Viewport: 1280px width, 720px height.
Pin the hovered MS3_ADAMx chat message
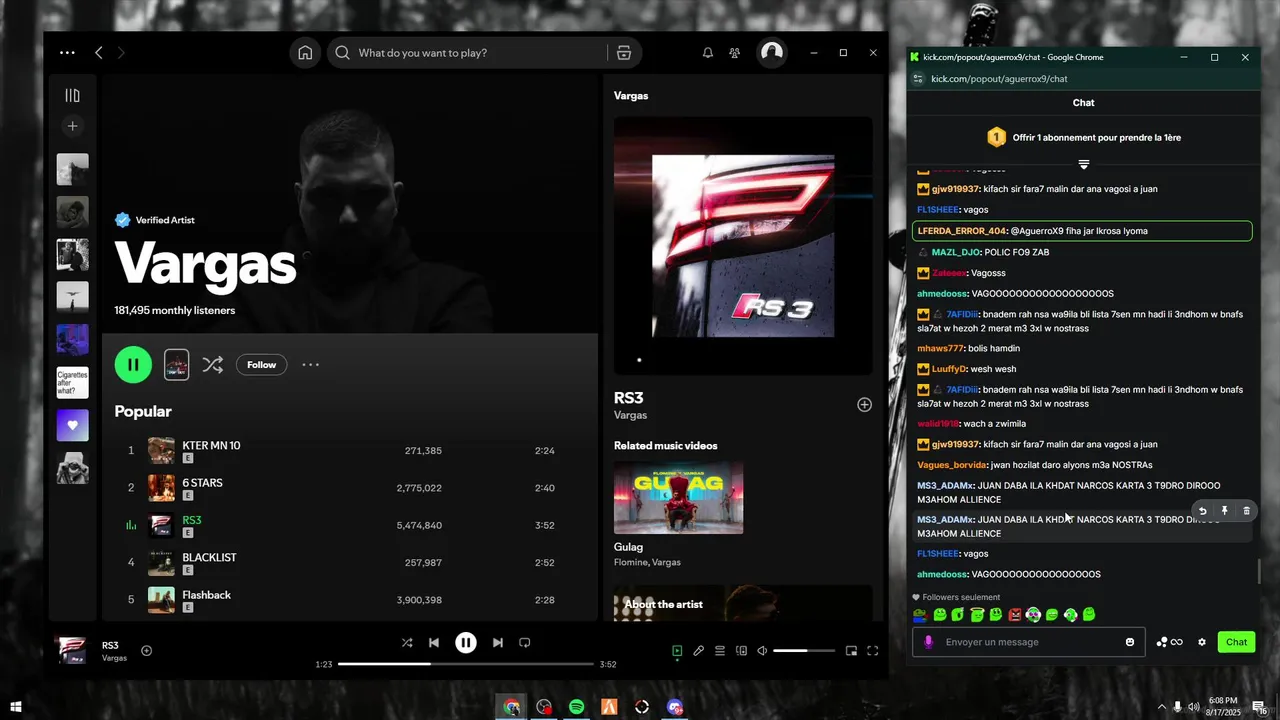tap(1224, 511)
